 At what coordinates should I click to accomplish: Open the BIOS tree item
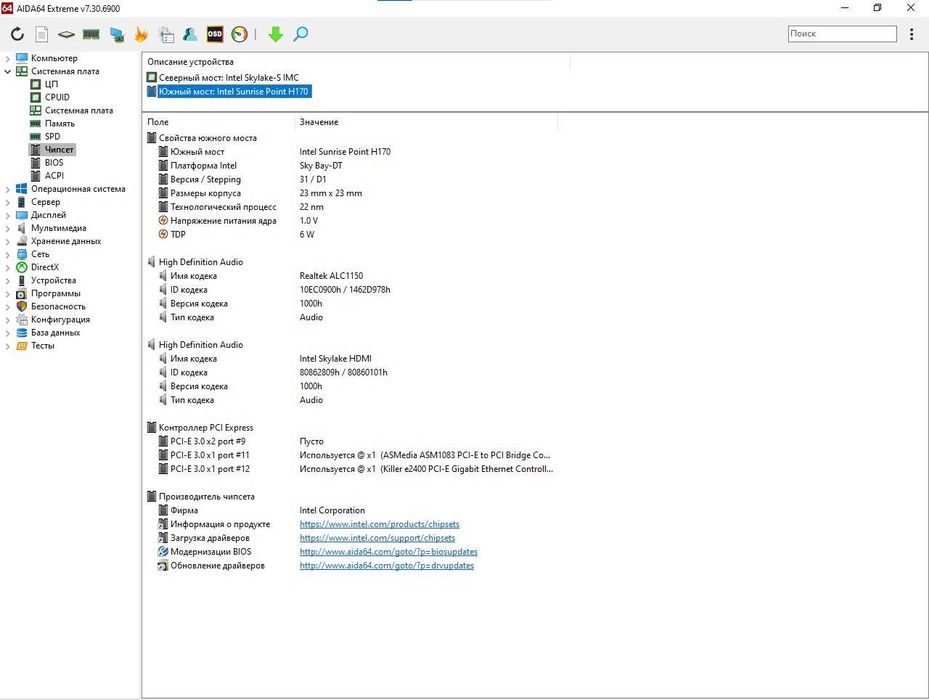point(54,162)
